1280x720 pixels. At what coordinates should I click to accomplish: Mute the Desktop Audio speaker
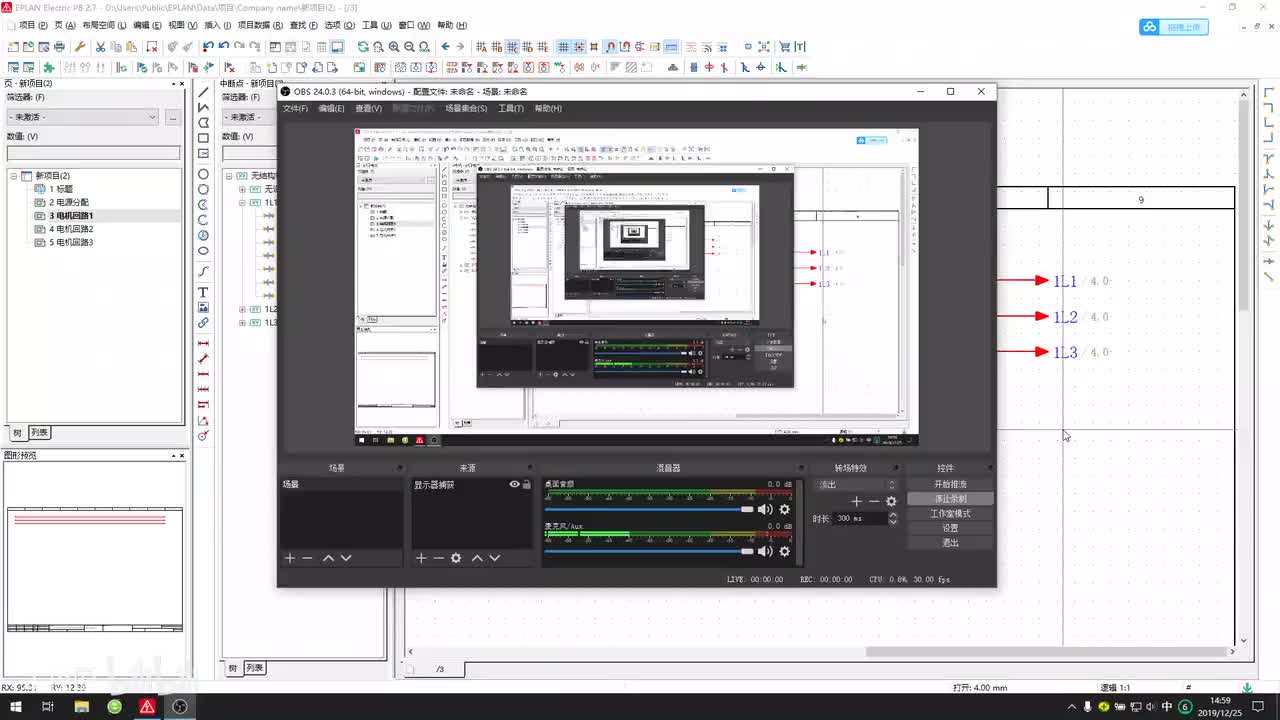tap(765, 509)
